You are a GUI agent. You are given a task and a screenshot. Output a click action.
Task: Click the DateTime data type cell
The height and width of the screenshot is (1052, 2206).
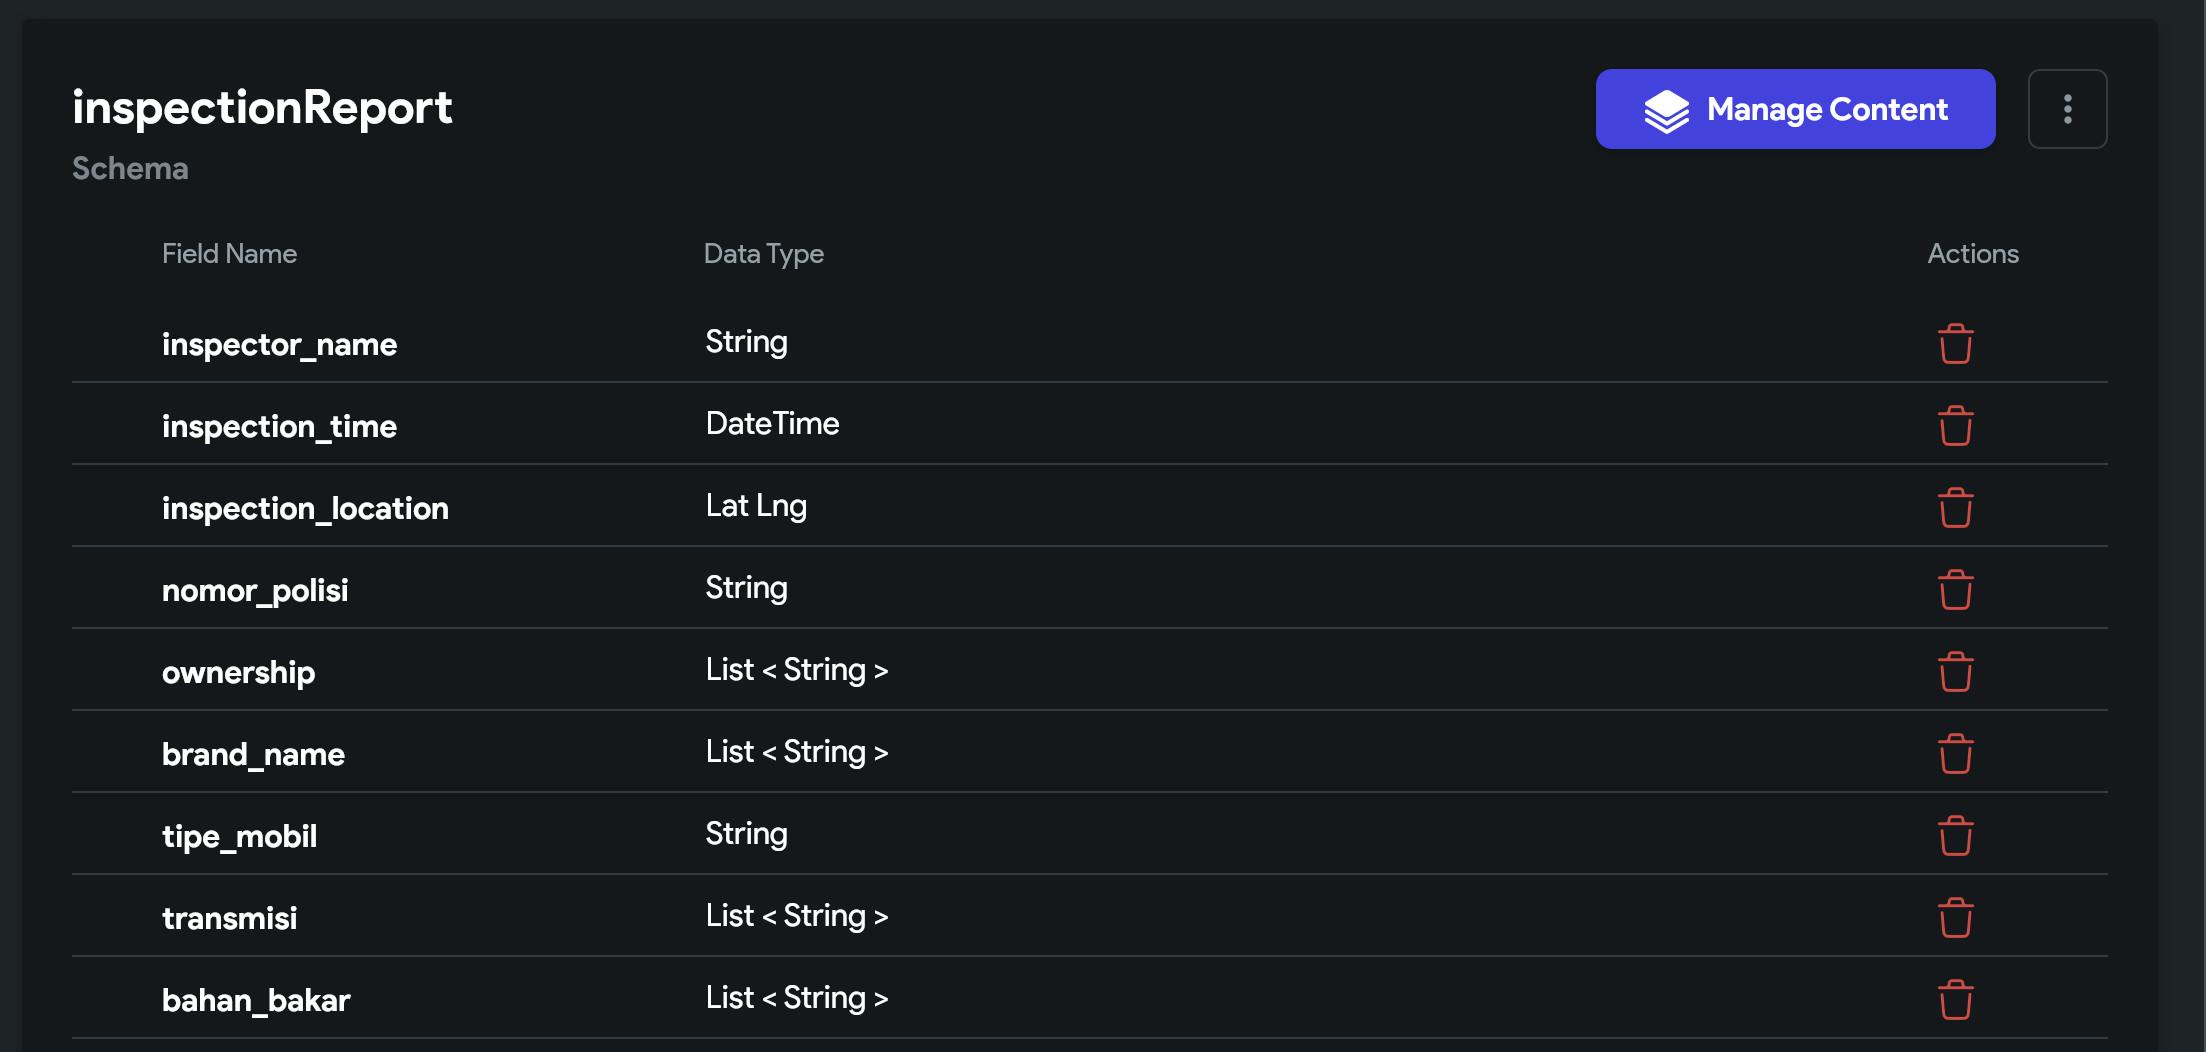coord(772,424)
